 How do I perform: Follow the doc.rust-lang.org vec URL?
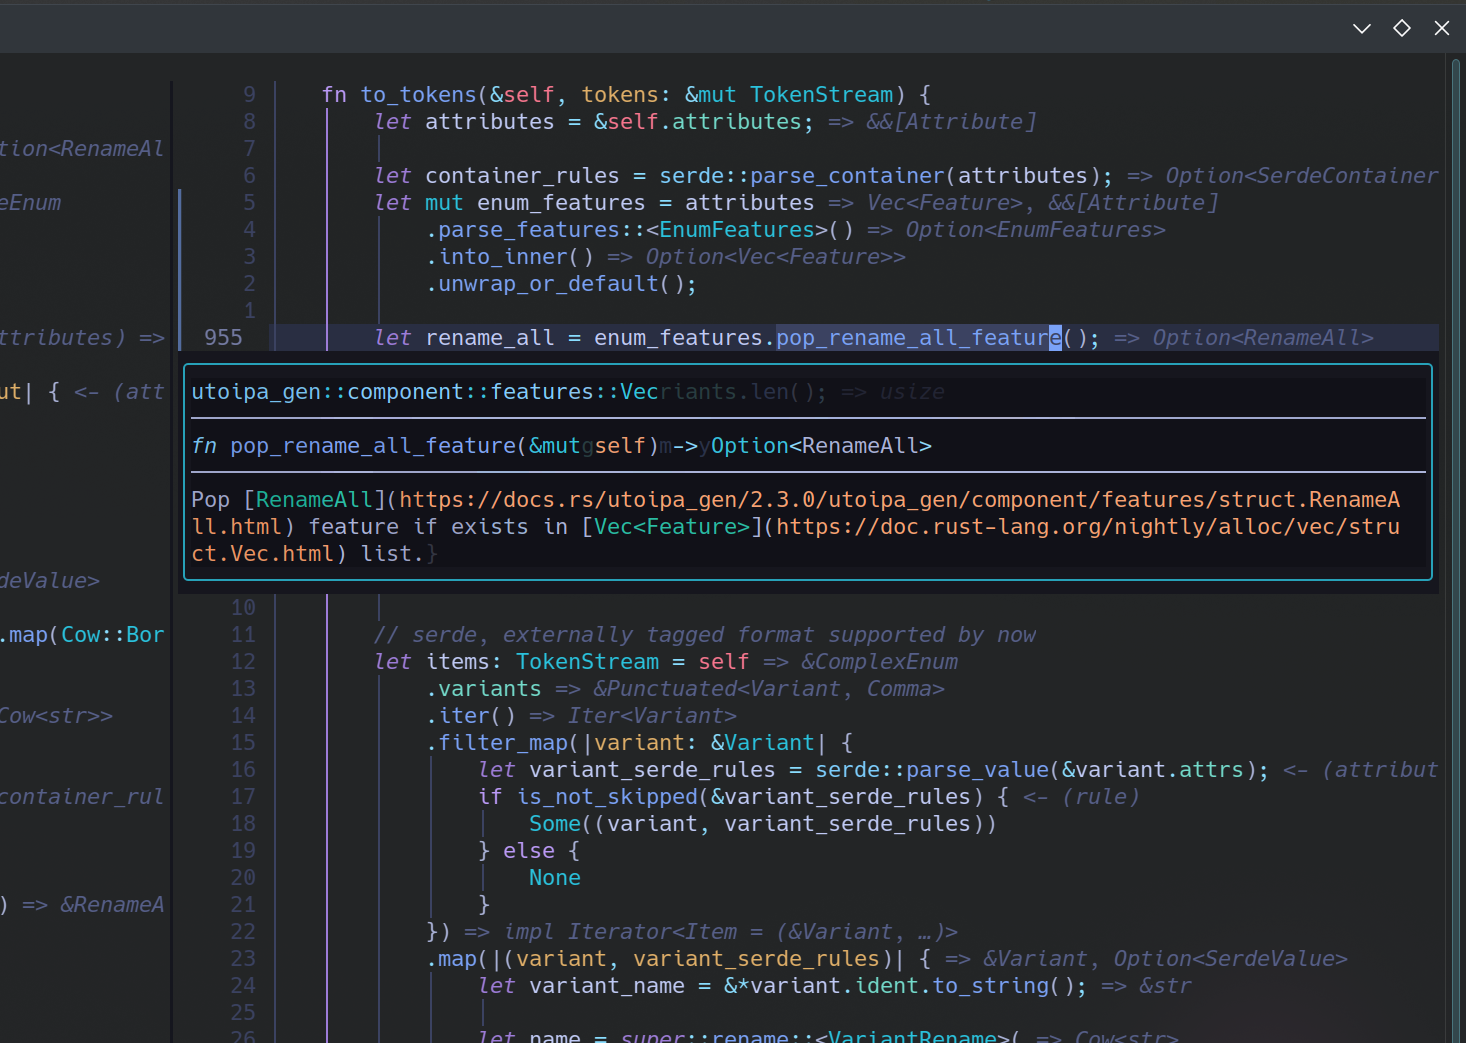1080,526
